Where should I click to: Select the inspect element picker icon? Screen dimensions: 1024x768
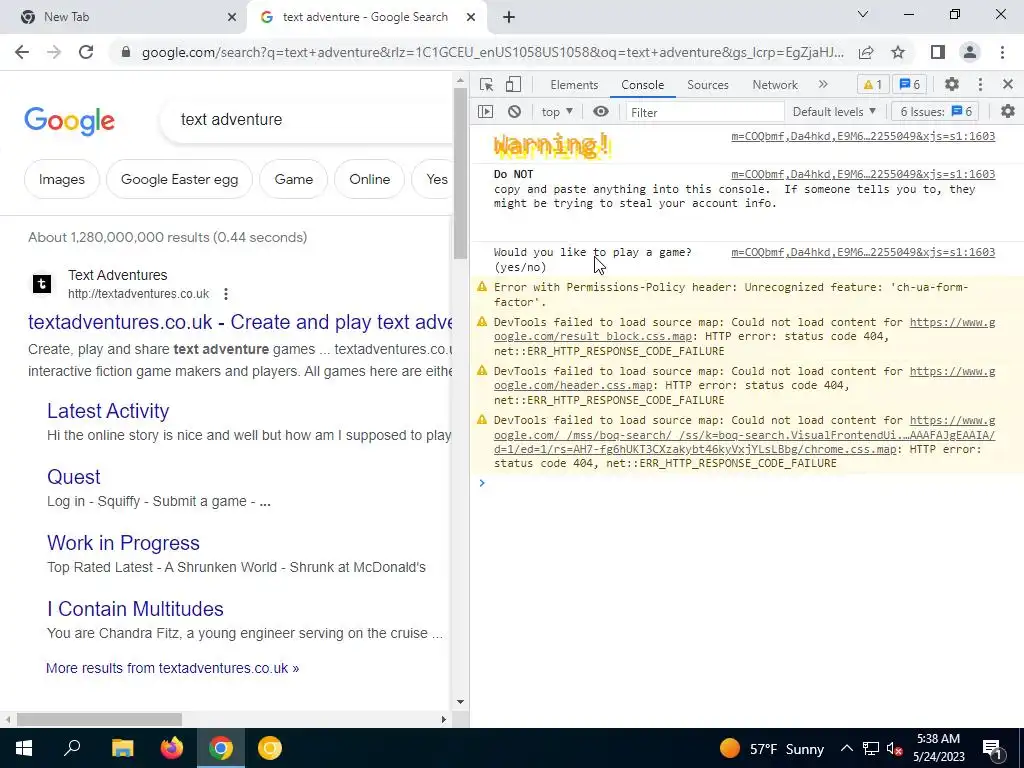tap(486, 84)
